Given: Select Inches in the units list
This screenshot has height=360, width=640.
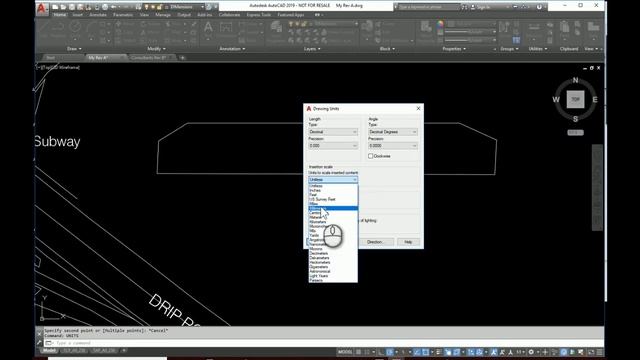Looking at the screenshot, I should pyautogui.click(x=333, y=190).
